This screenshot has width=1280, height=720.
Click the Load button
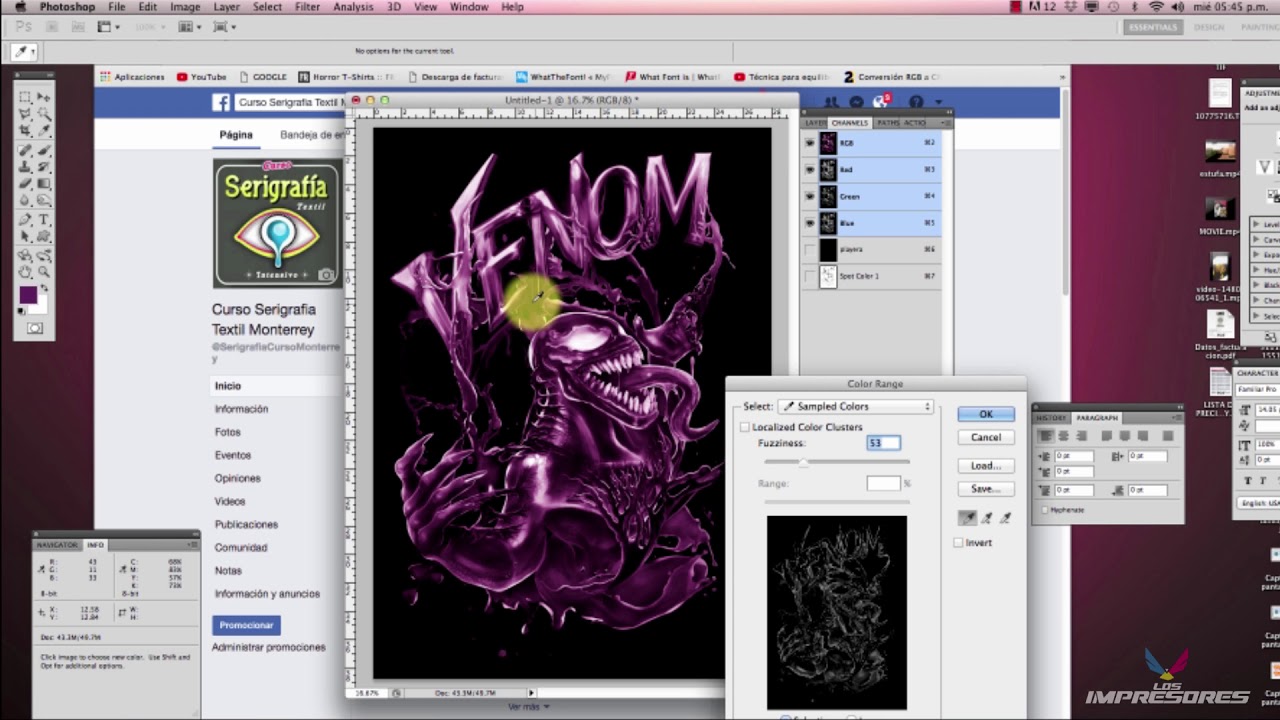986,466
